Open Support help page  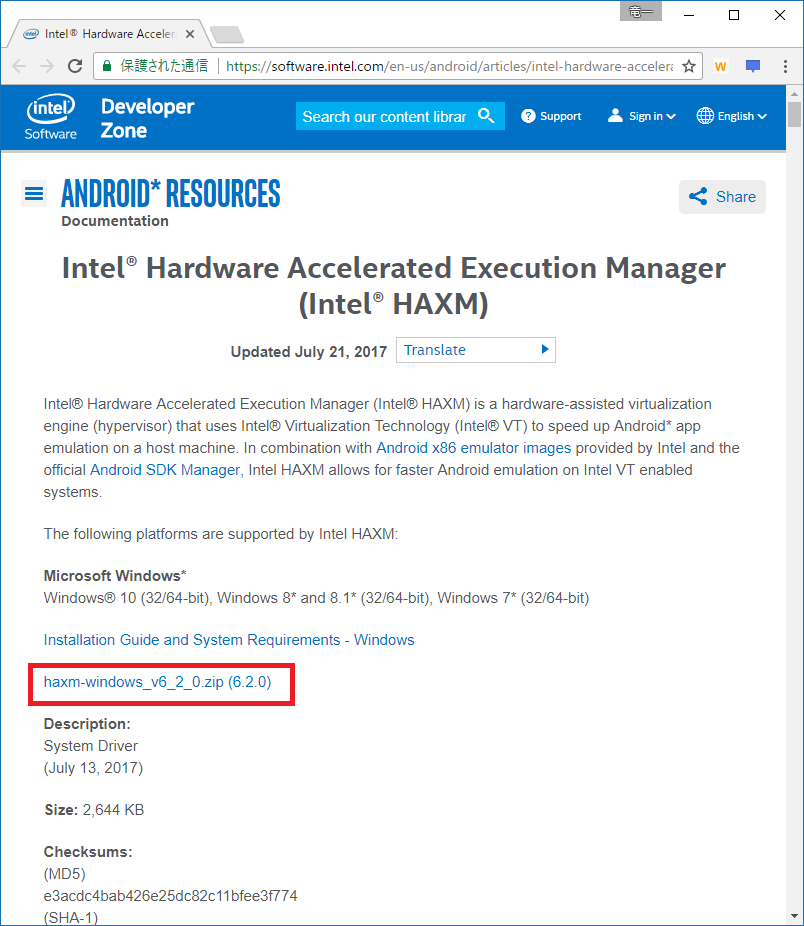pyautogui.click(x=551, y=116)
